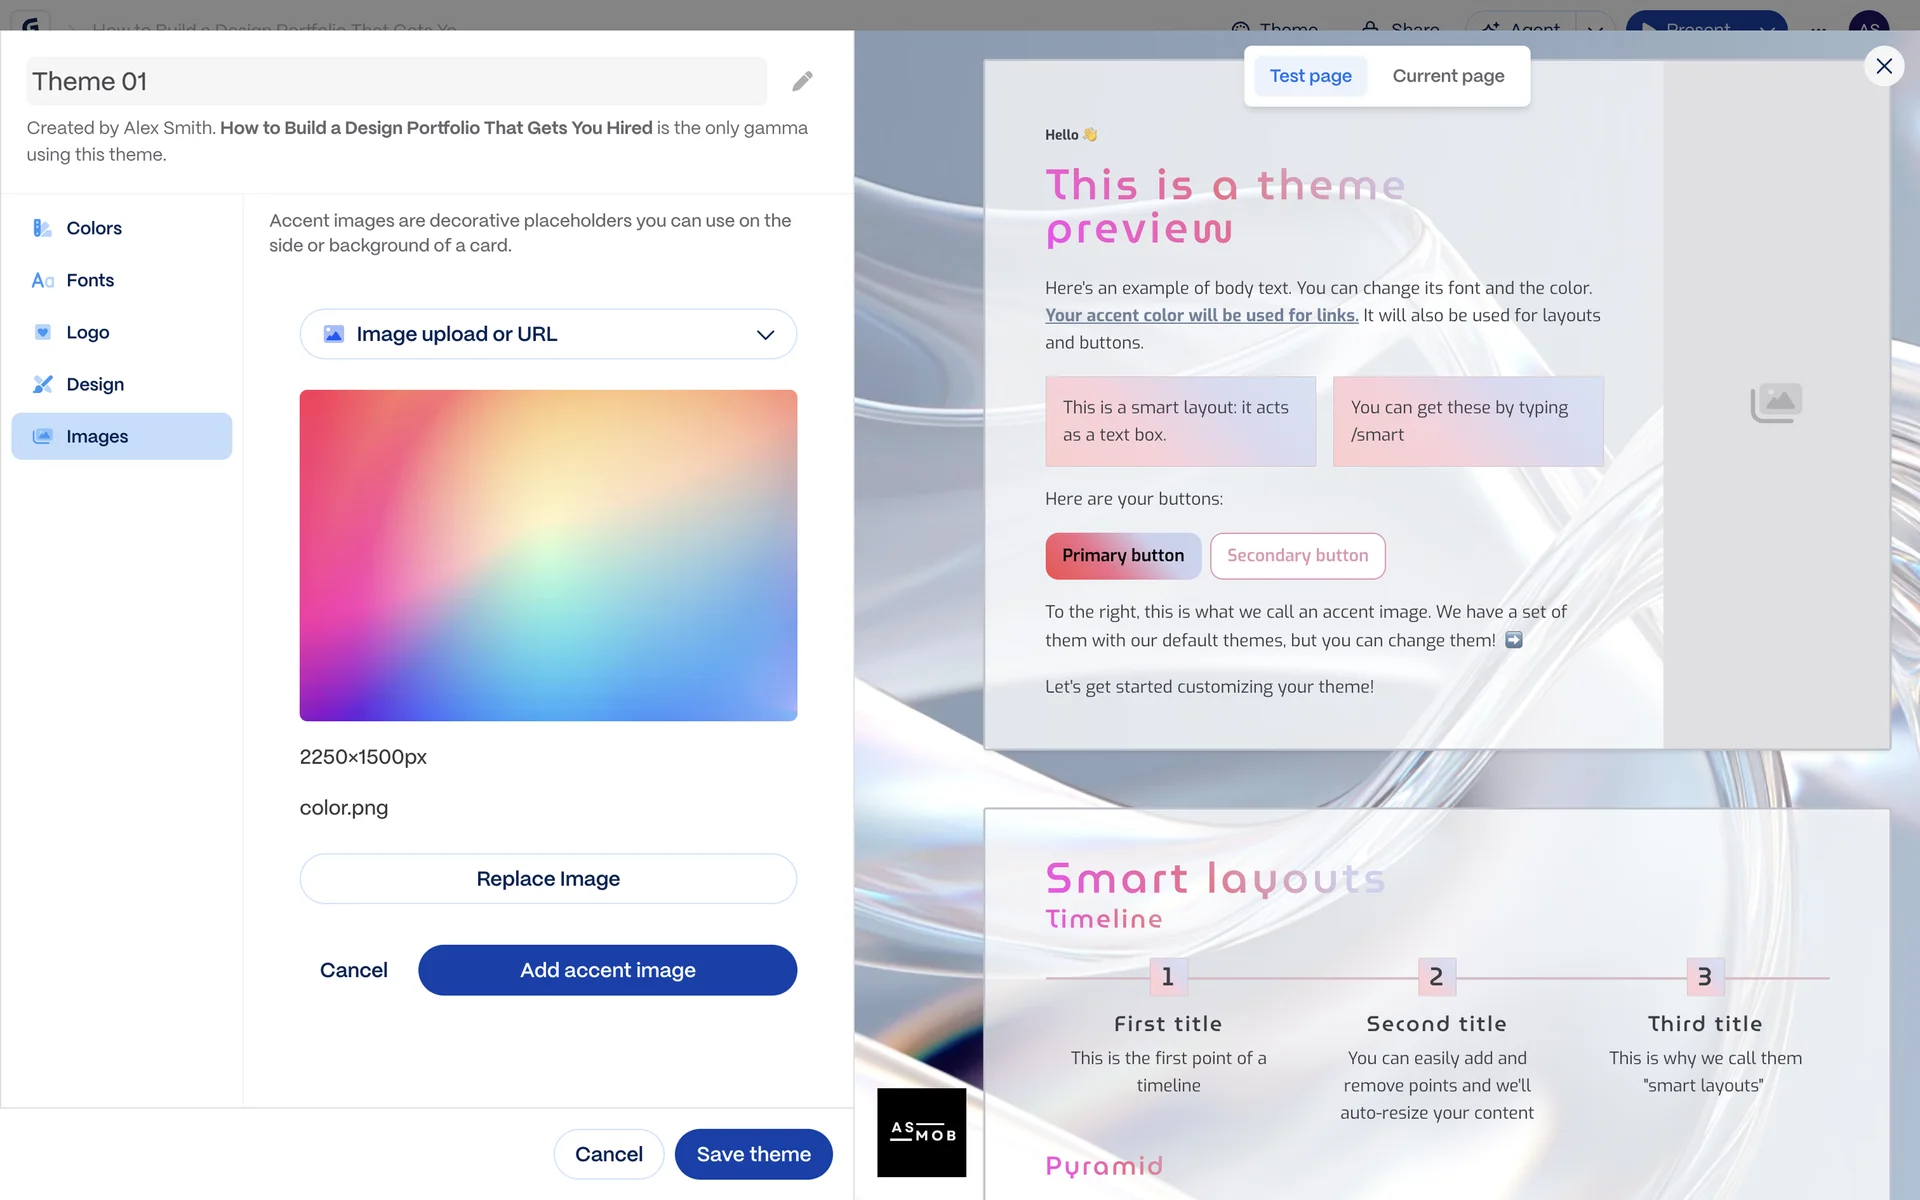Close the theme preview with X
The height and width of the screenshot is (1200, 1920).
pos(1884,66)
